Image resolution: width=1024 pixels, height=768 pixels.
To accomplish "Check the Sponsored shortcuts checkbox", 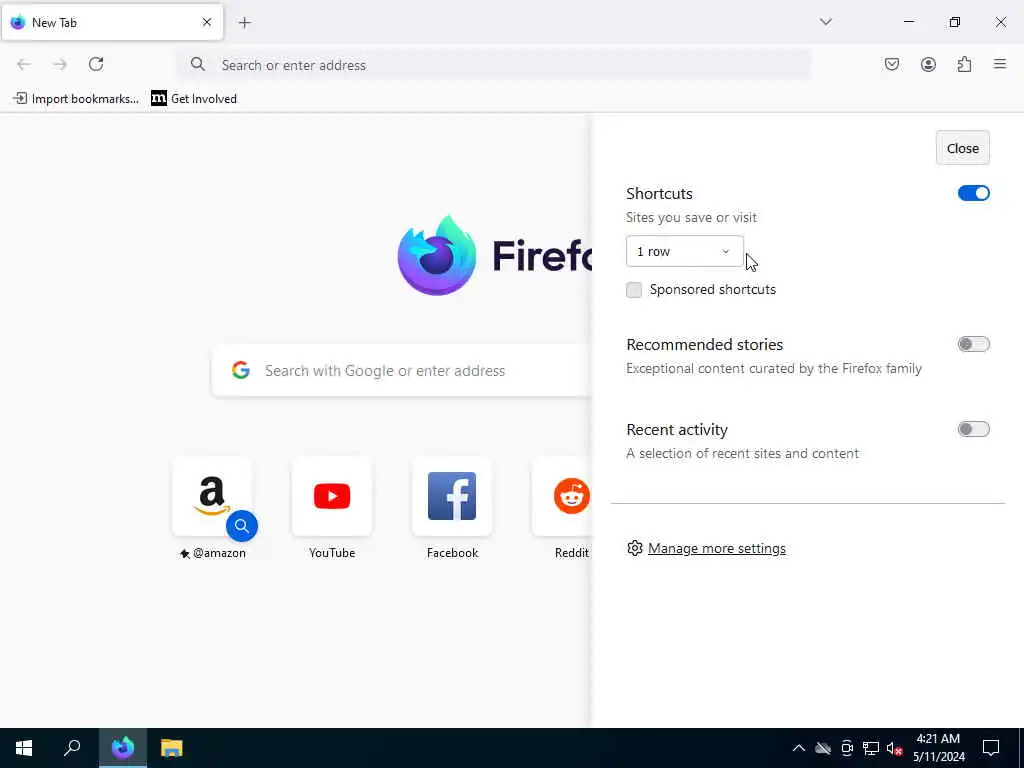I will coord(634,290).
